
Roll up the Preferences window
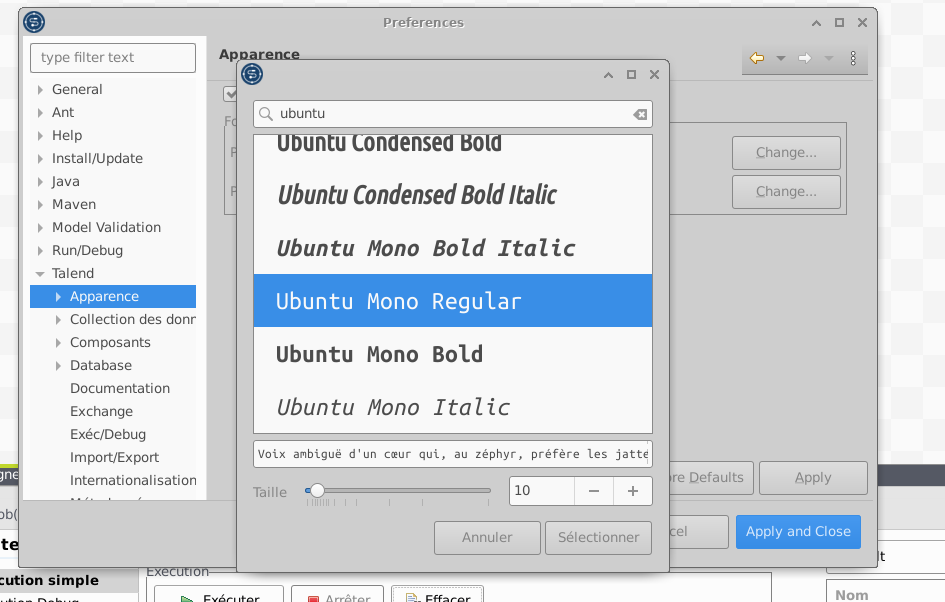coord(816,23)
